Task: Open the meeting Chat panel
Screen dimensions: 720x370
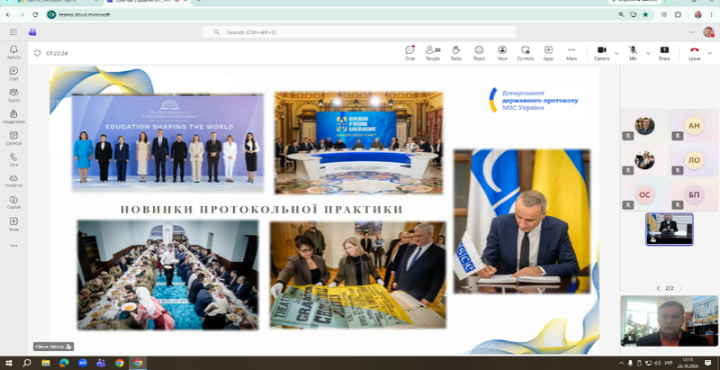Action: [x=410, y=53]
